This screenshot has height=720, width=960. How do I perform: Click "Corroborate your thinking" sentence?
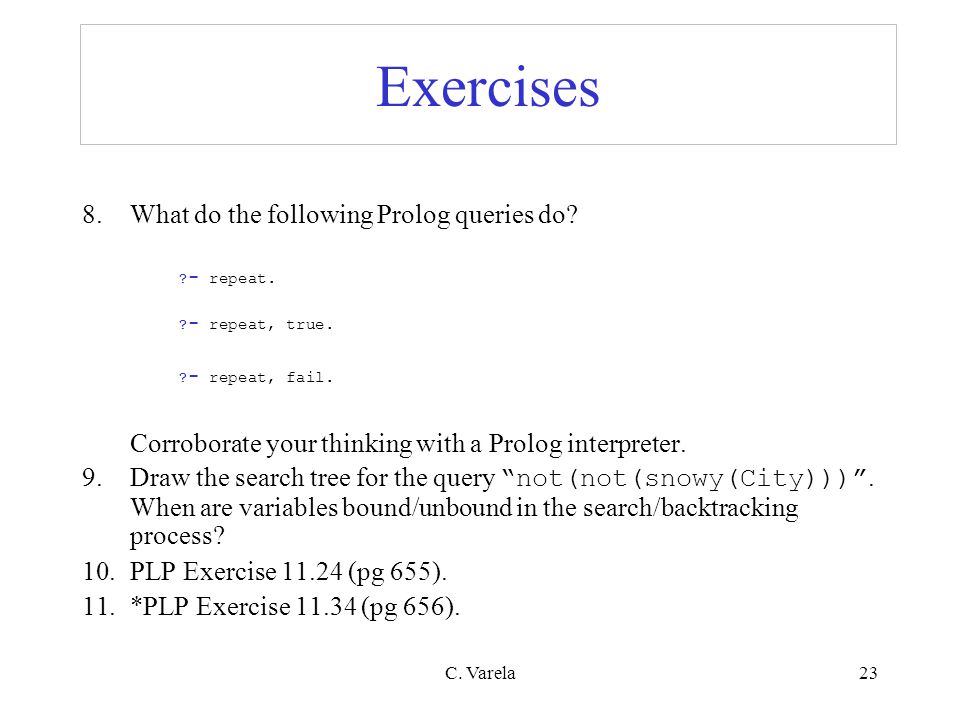tap(408, 444)
